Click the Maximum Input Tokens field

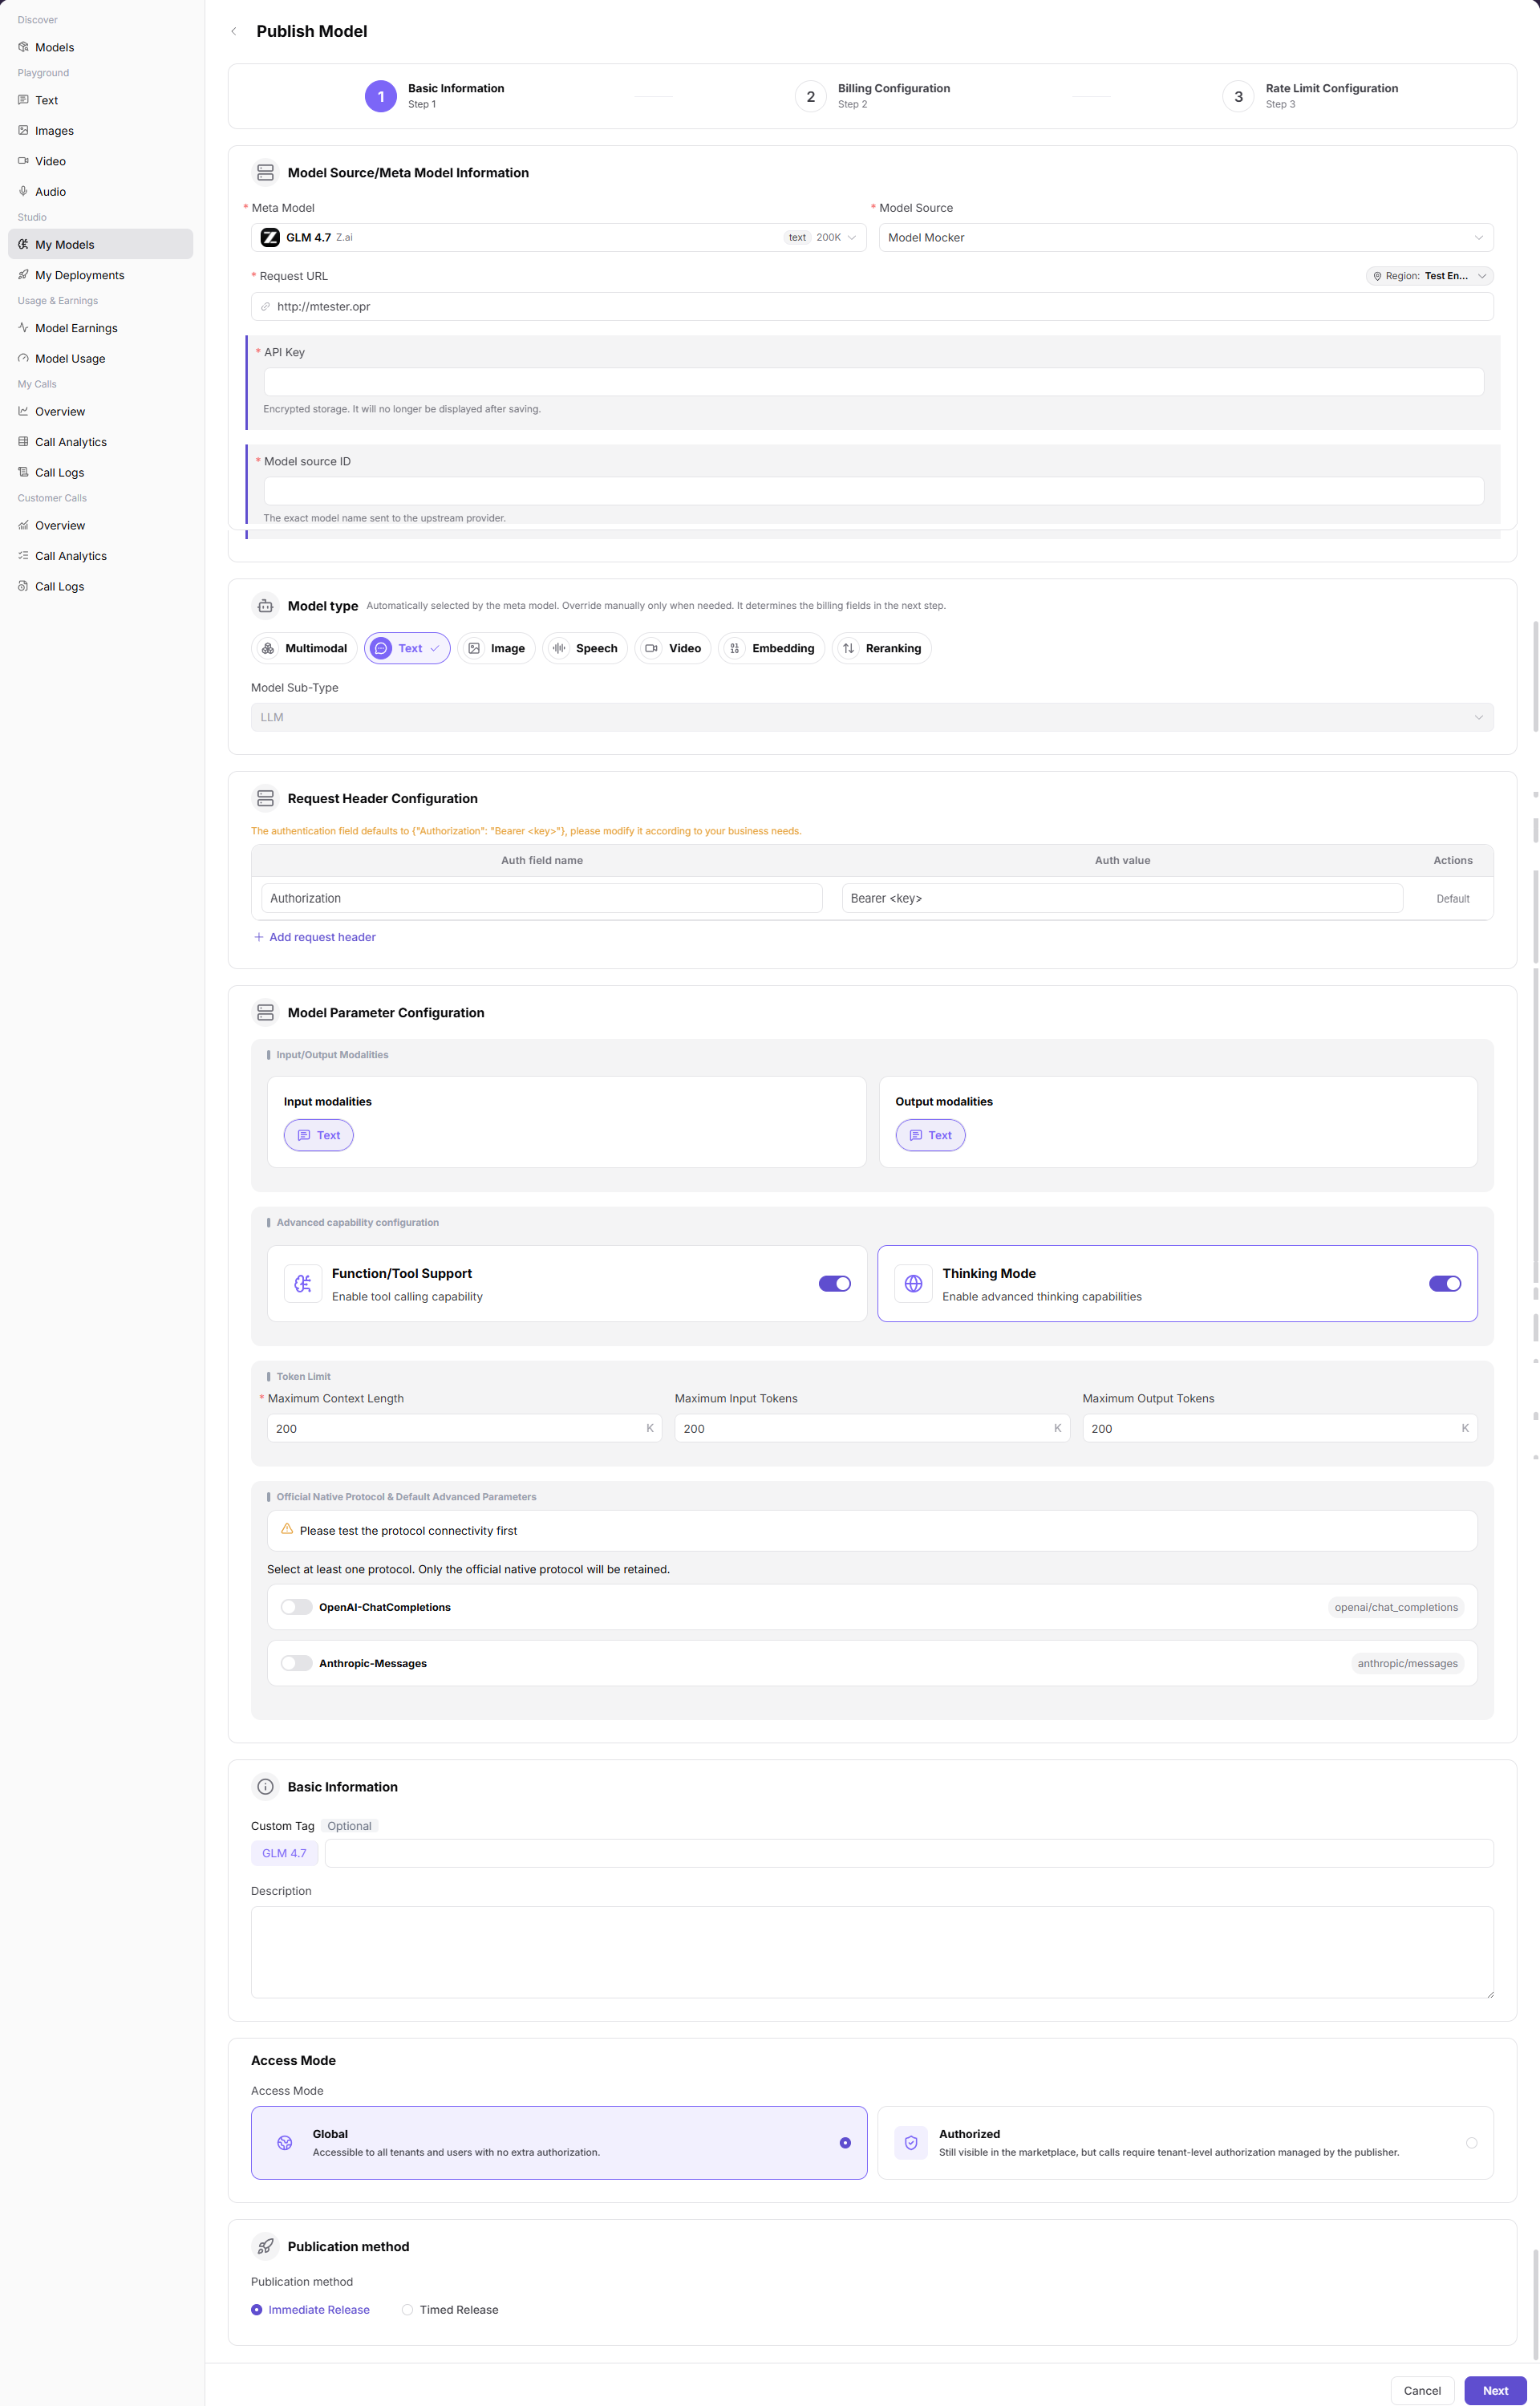click(872, 1428)
